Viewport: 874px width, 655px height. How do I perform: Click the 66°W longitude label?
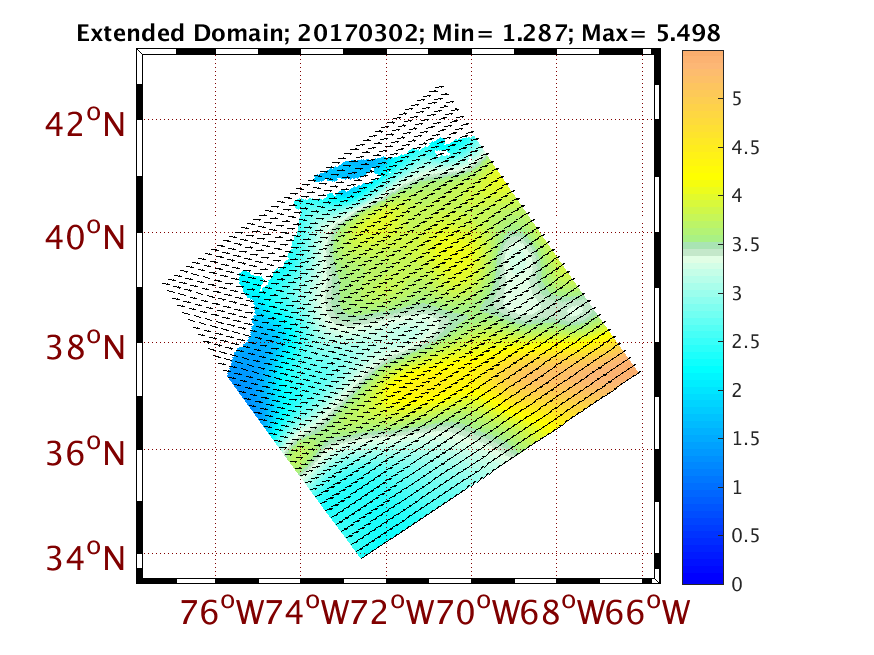[648, 611]
